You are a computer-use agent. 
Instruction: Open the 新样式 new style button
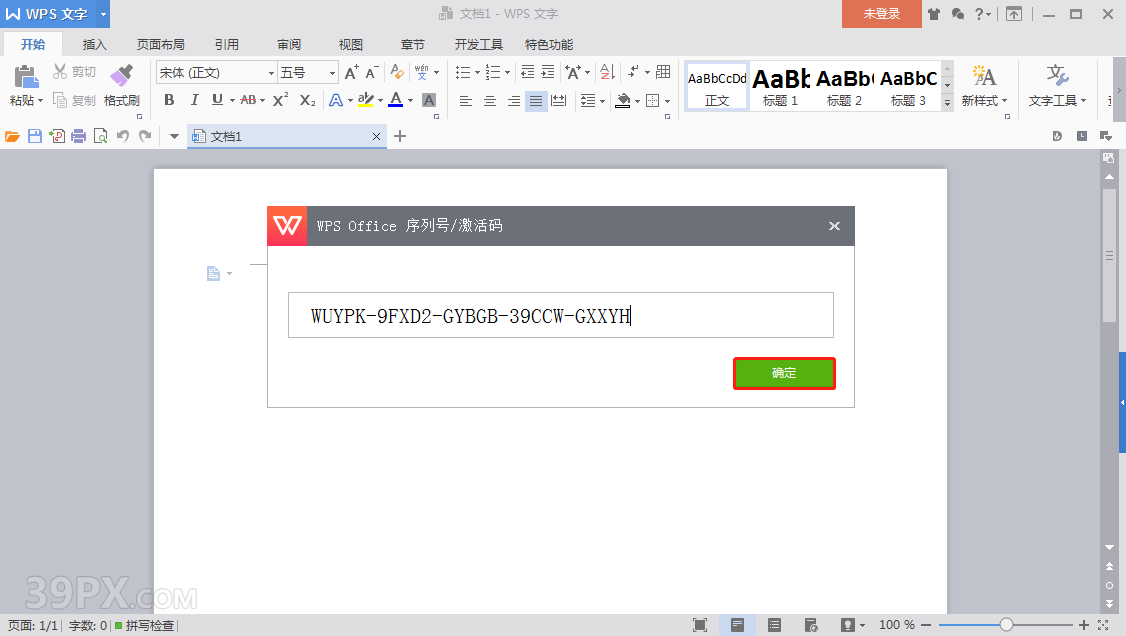(984, 86)
